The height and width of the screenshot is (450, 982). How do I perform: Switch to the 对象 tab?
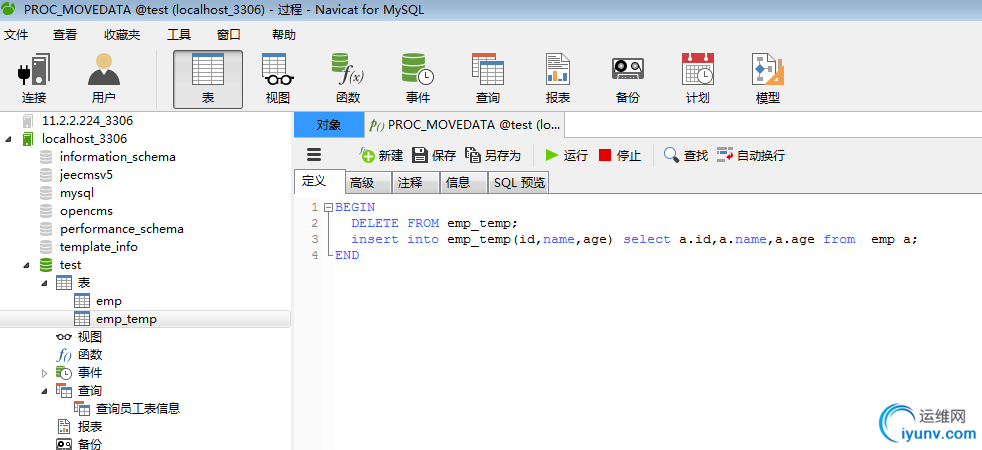[x=329, y=125]
